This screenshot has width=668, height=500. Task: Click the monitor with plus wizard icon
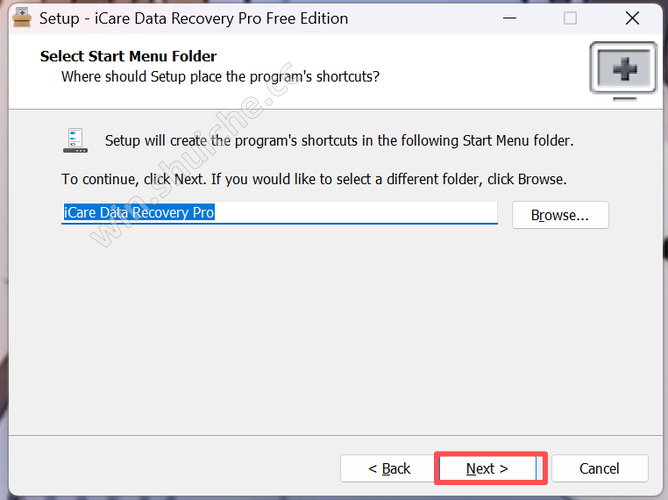coord(623,69)
